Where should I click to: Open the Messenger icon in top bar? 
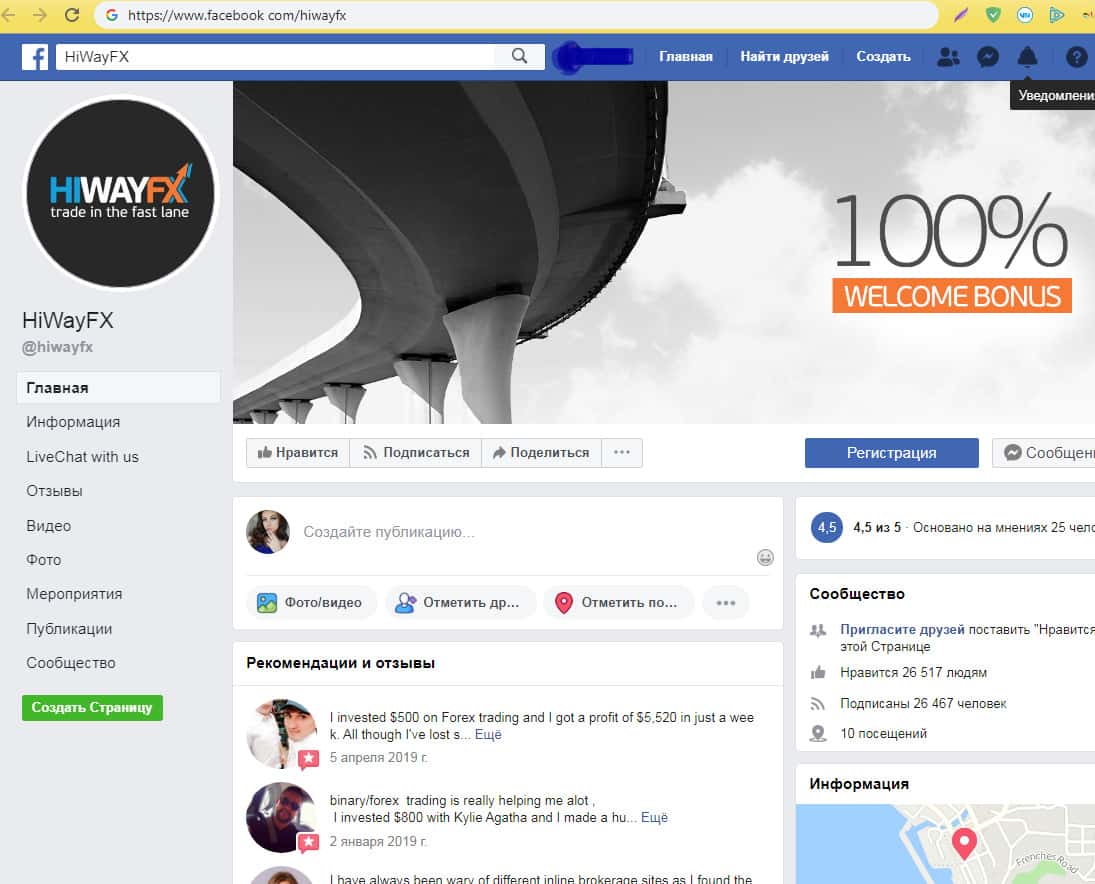[987, 57]
